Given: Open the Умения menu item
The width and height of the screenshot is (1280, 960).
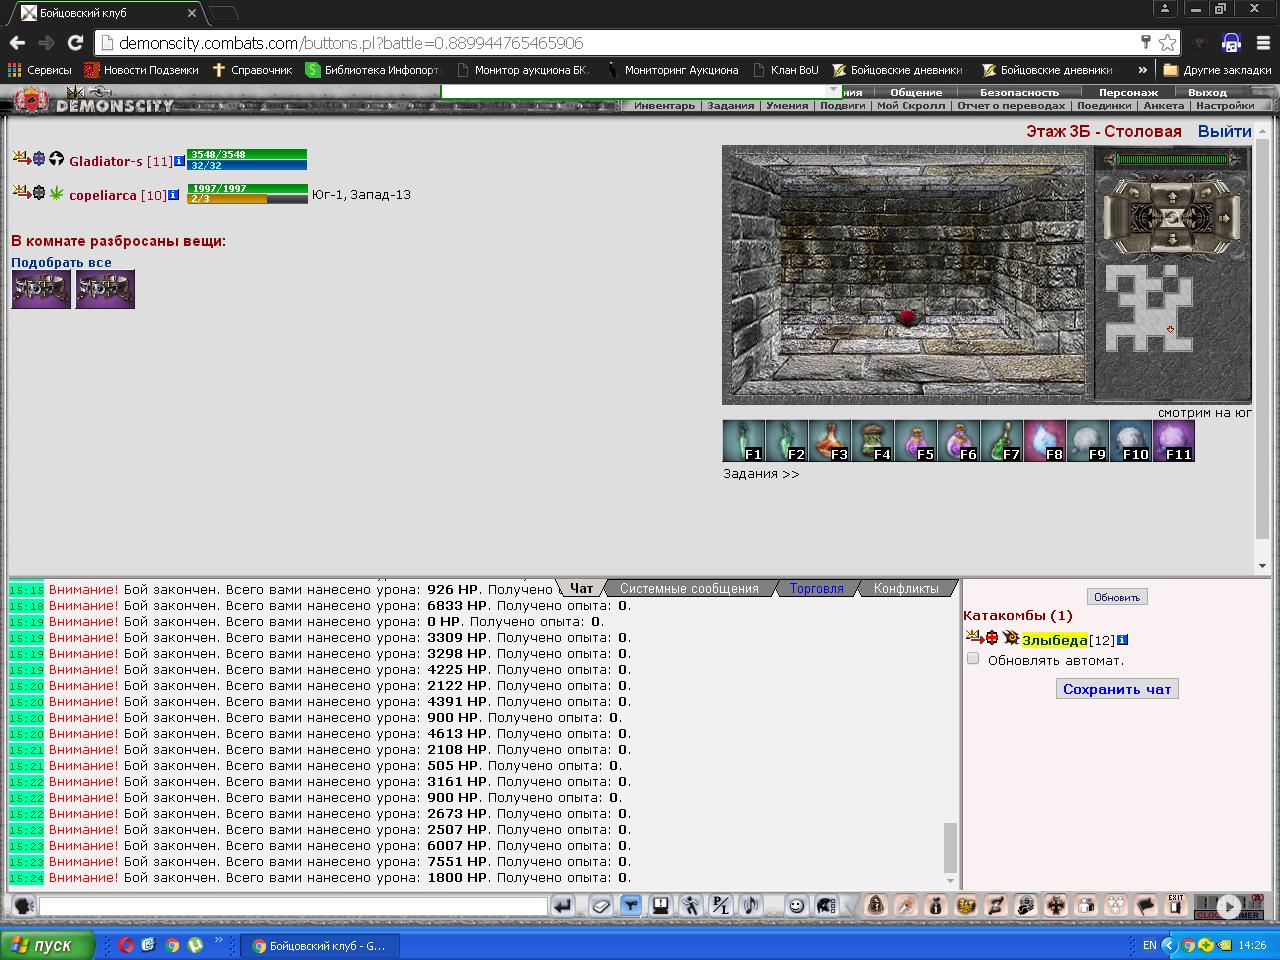Looking at the screenshot, I should pos(787,105).
